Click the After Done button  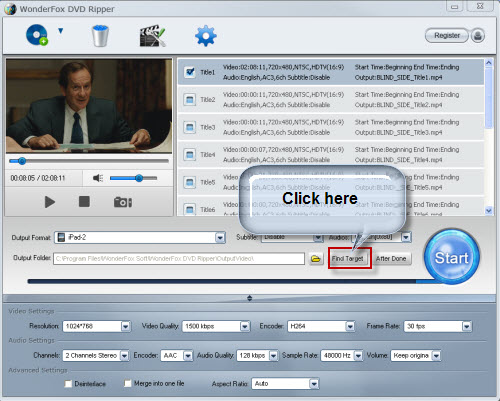(x=391, y=259)
